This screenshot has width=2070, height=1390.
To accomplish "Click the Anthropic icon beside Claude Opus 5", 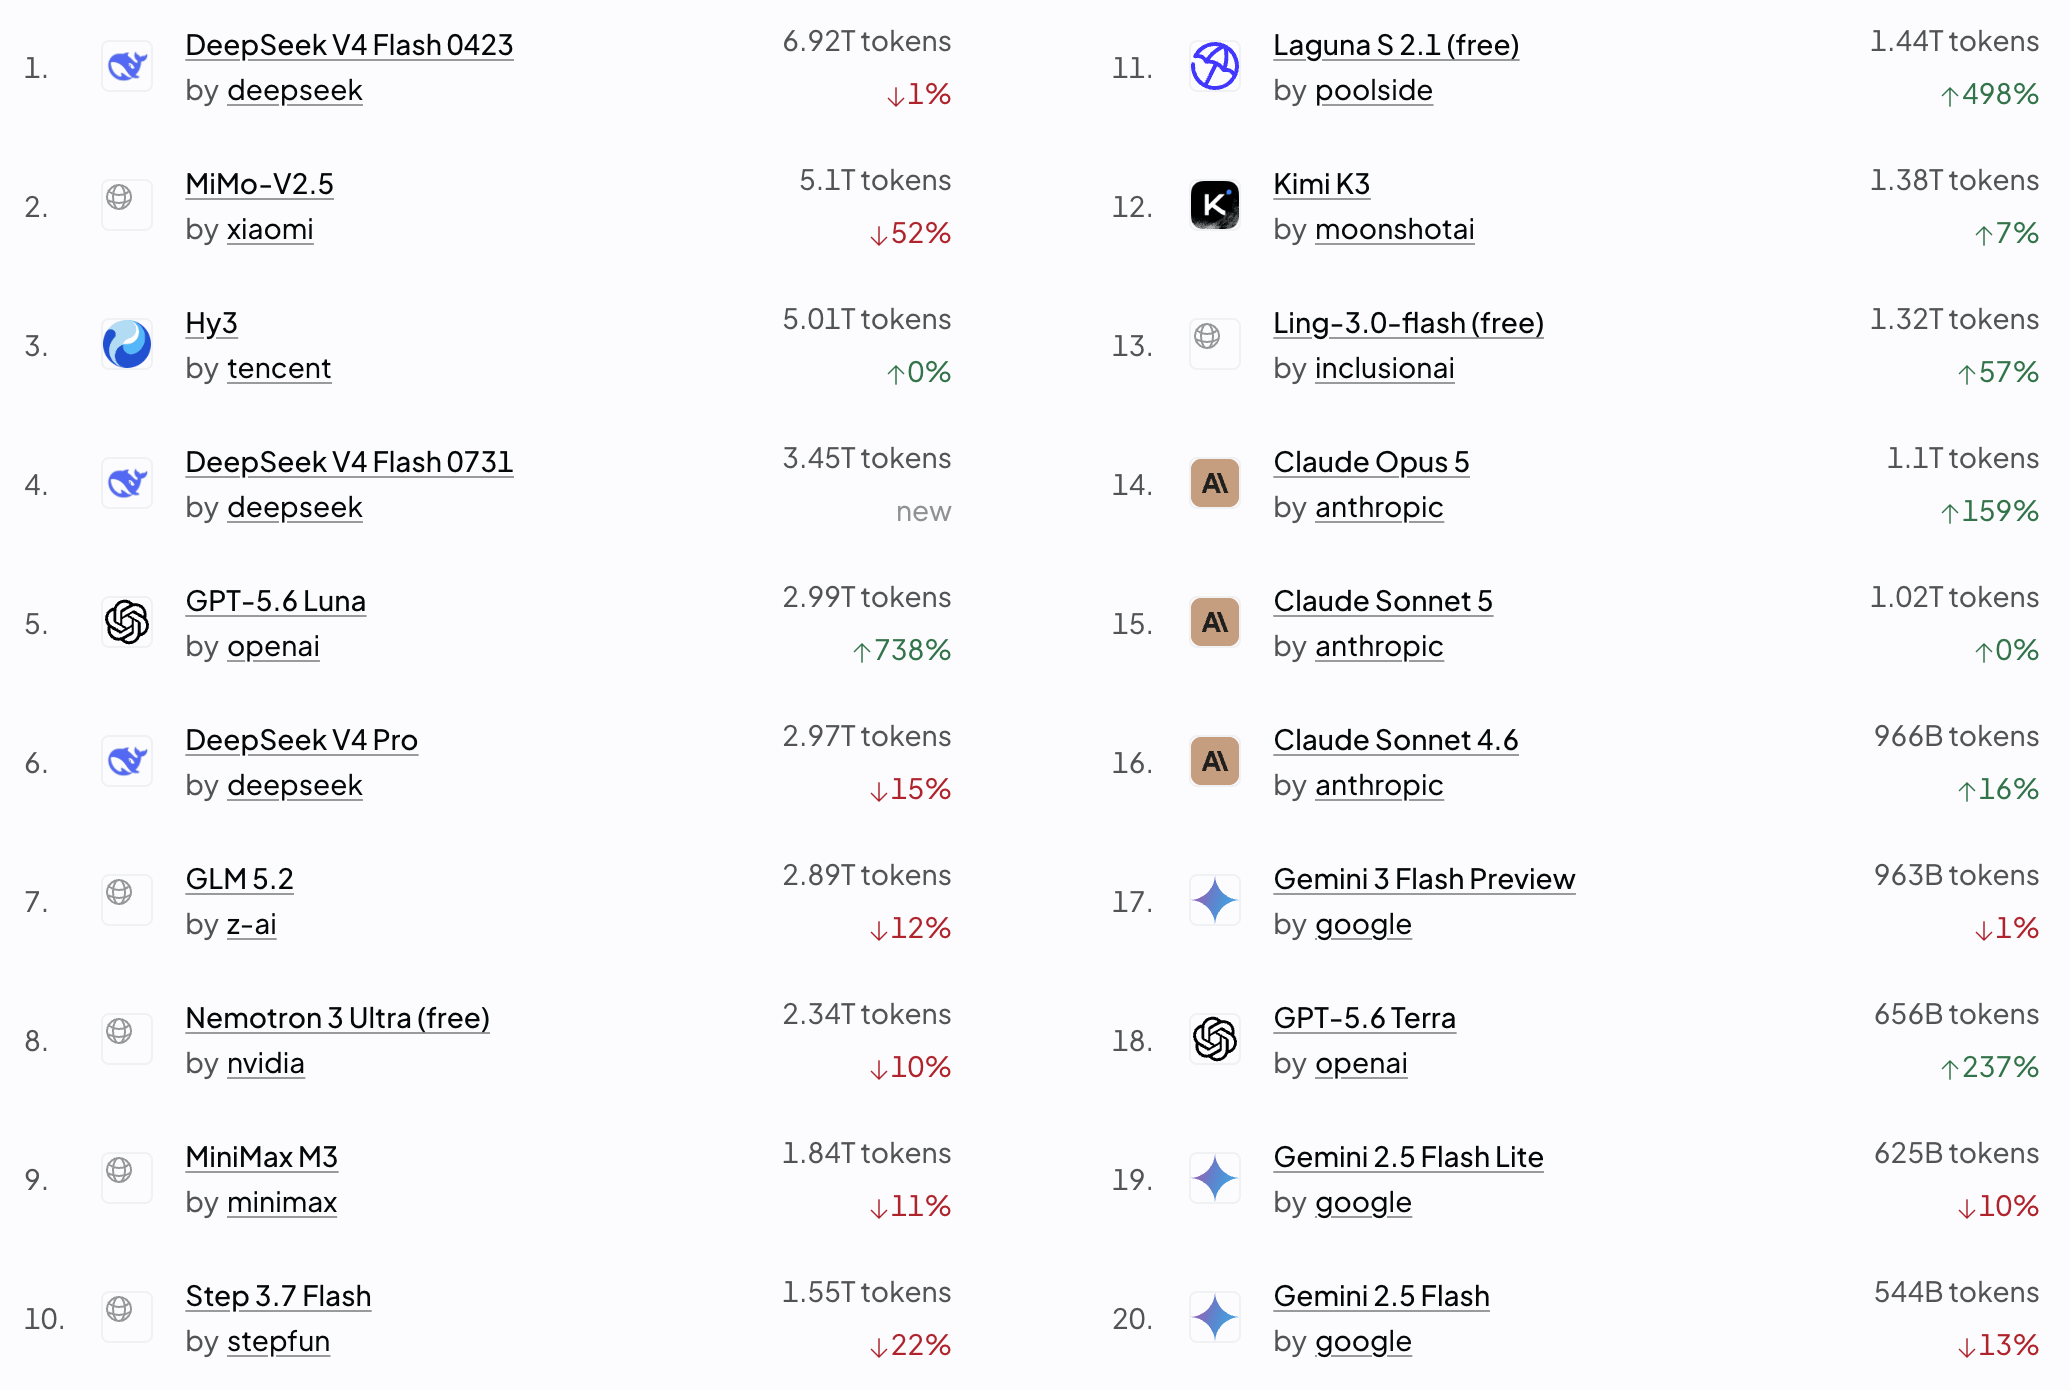I will click(x=1215, y=484).
